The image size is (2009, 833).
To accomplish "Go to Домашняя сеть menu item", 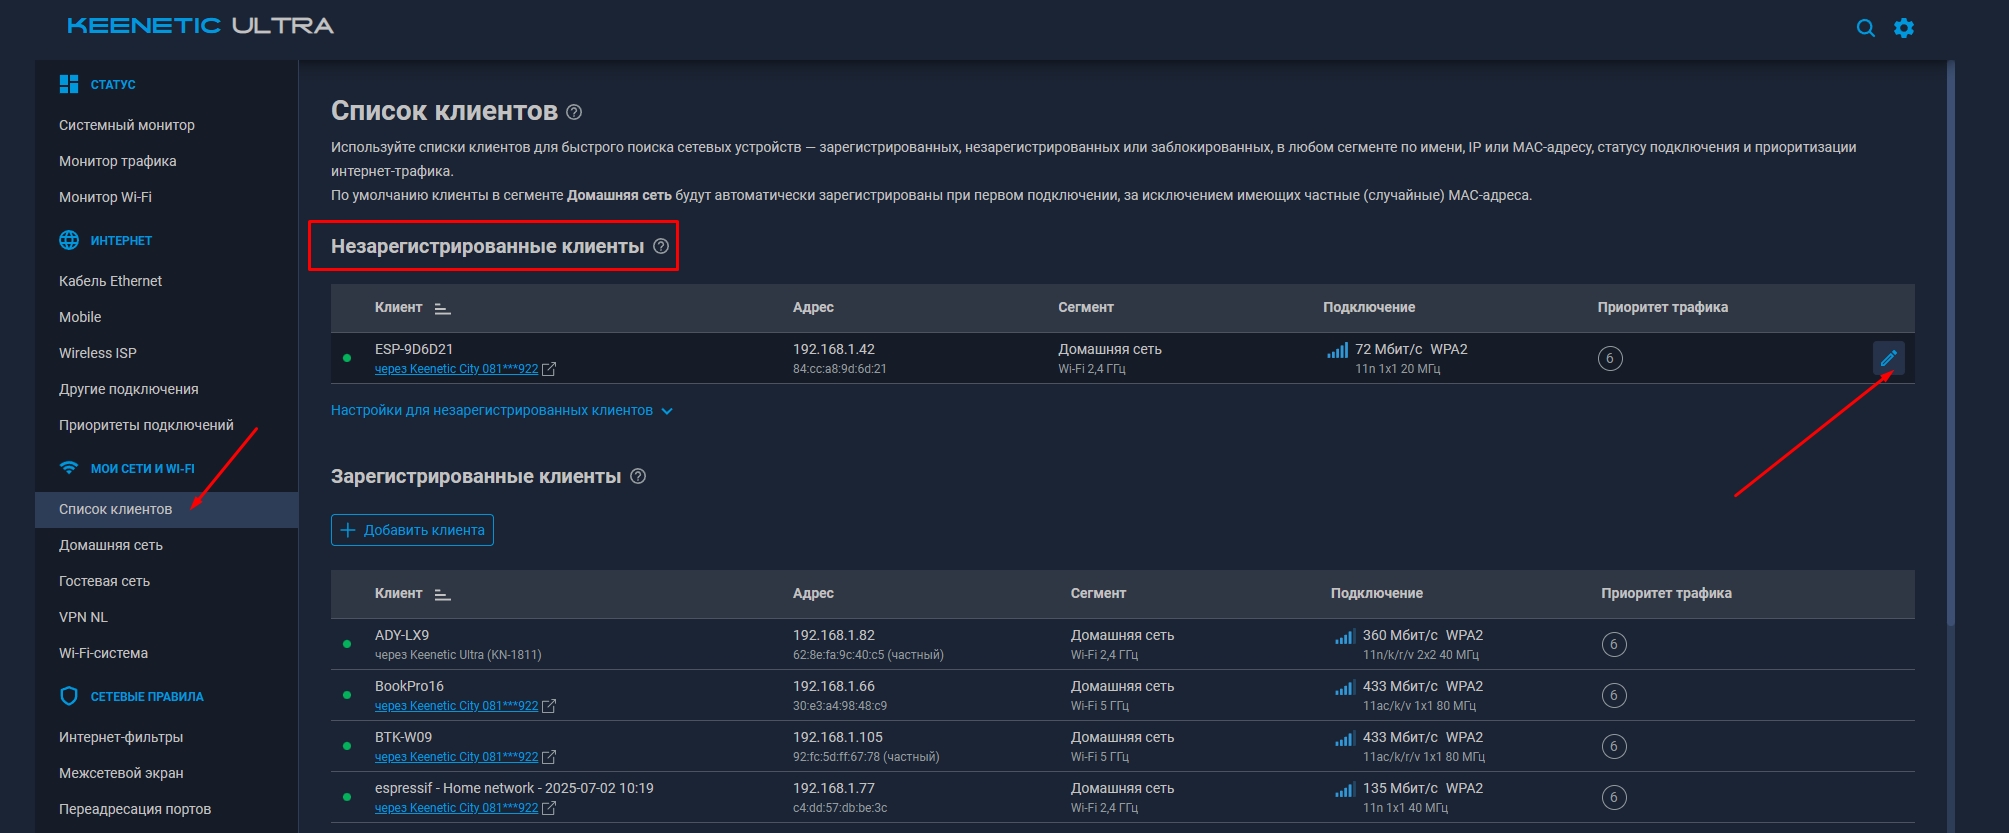I will click(111, 545).
